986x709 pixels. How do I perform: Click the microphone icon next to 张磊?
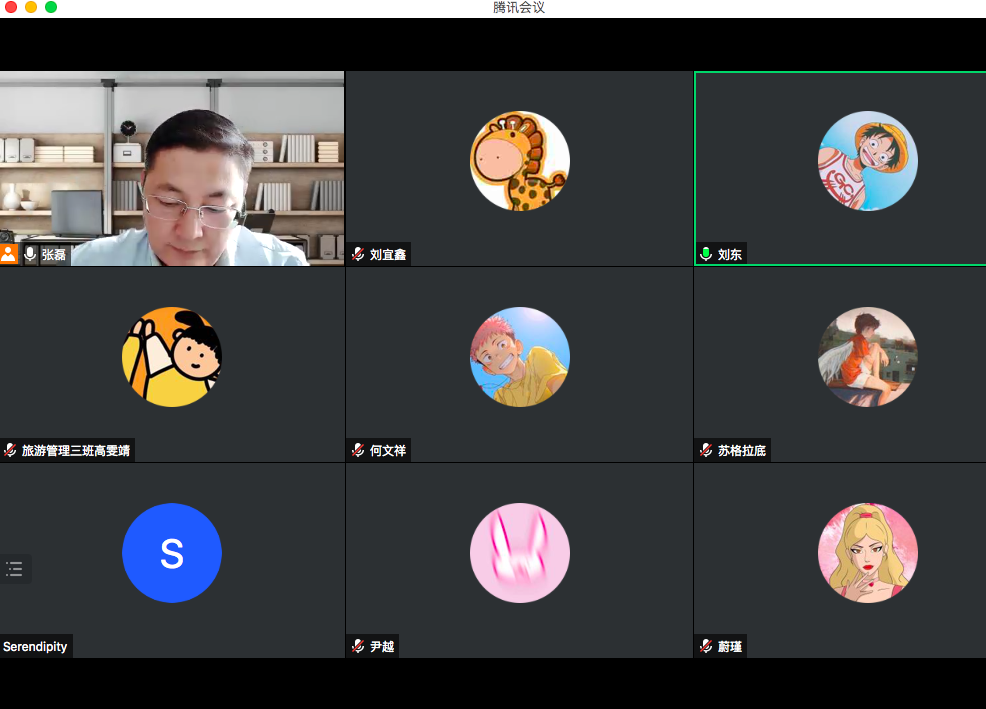coord(30,254)
